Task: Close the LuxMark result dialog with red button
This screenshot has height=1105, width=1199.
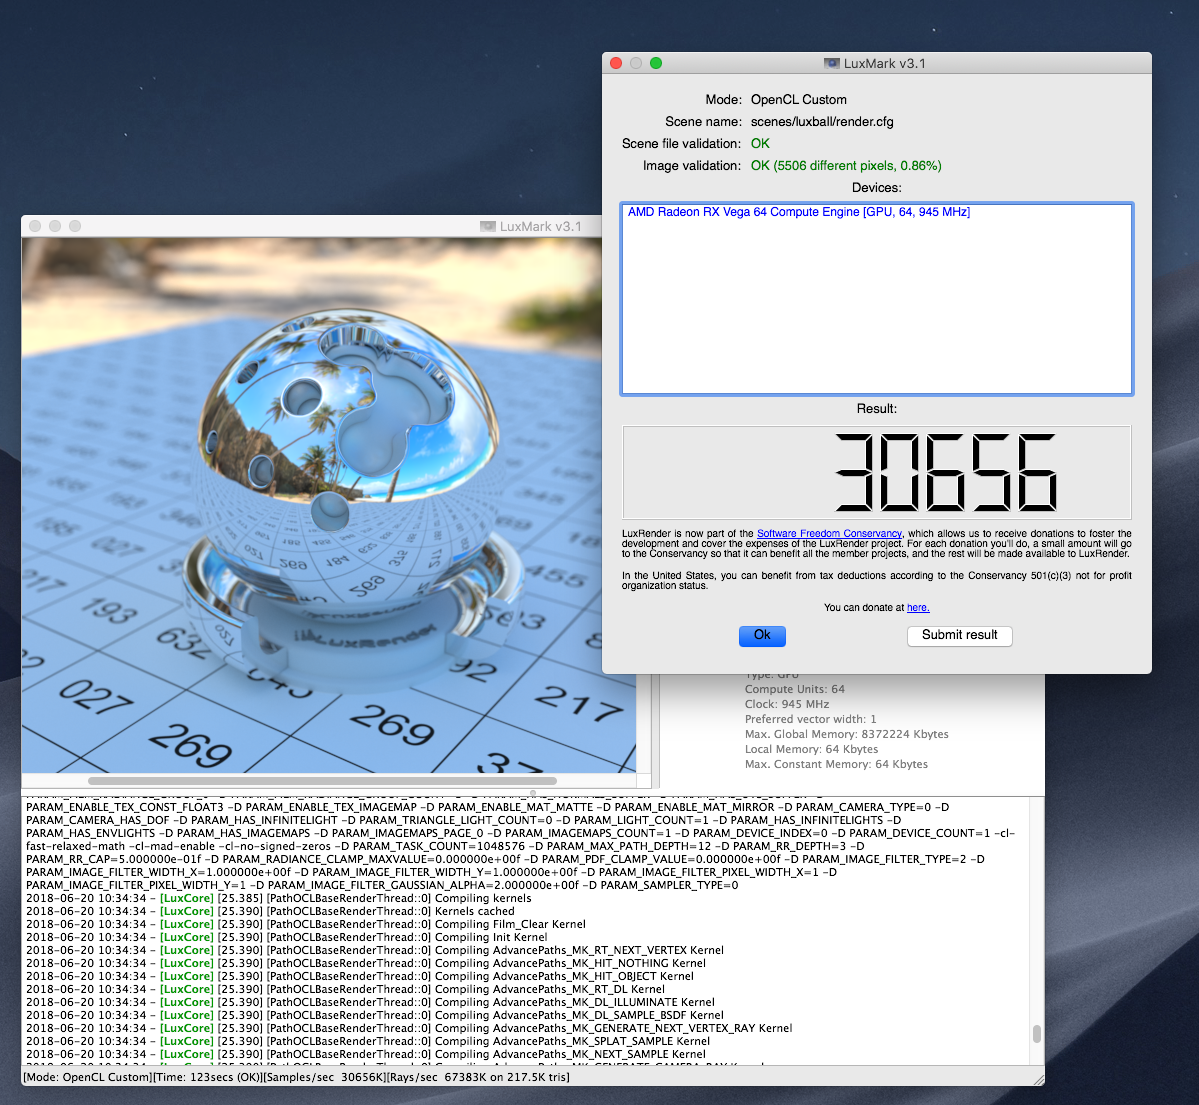Action: click(616, 63)
